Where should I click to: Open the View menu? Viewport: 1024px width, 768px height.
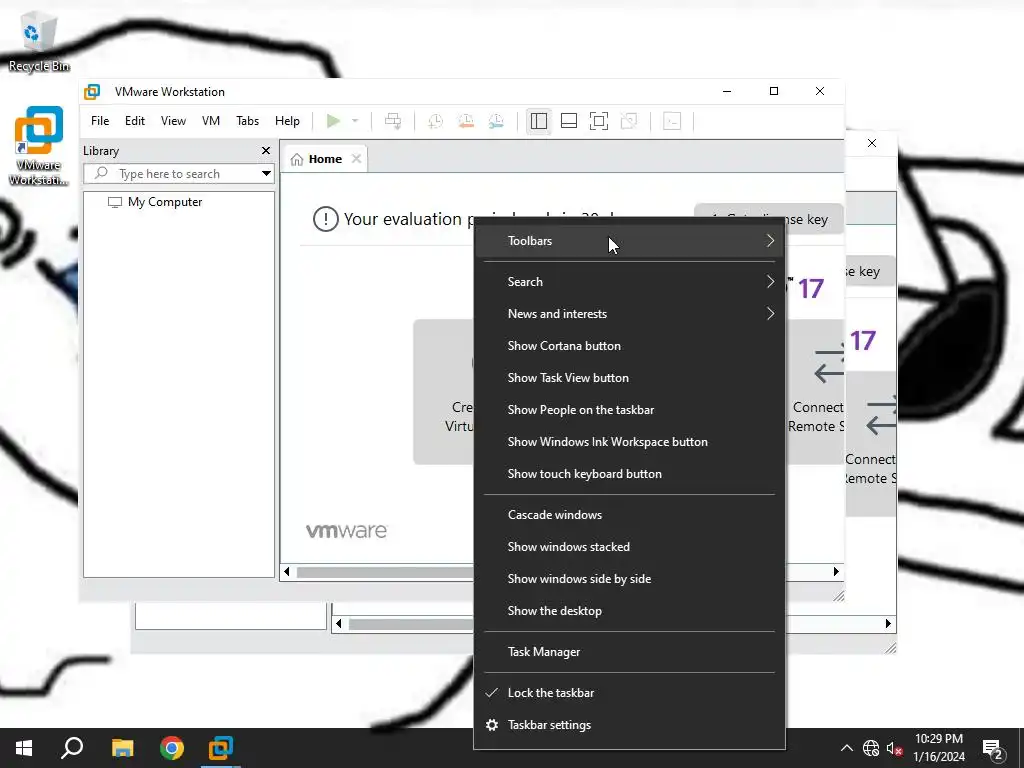[174, 121]
